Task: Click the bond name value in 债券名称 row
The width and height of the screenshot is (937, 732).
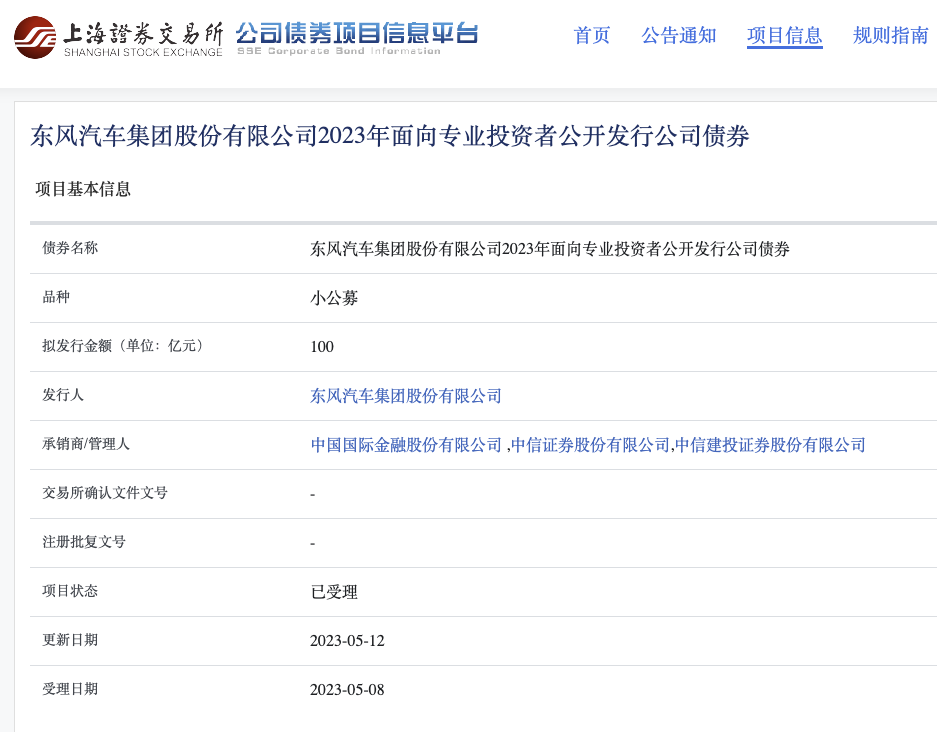Action: pos(550,249)
